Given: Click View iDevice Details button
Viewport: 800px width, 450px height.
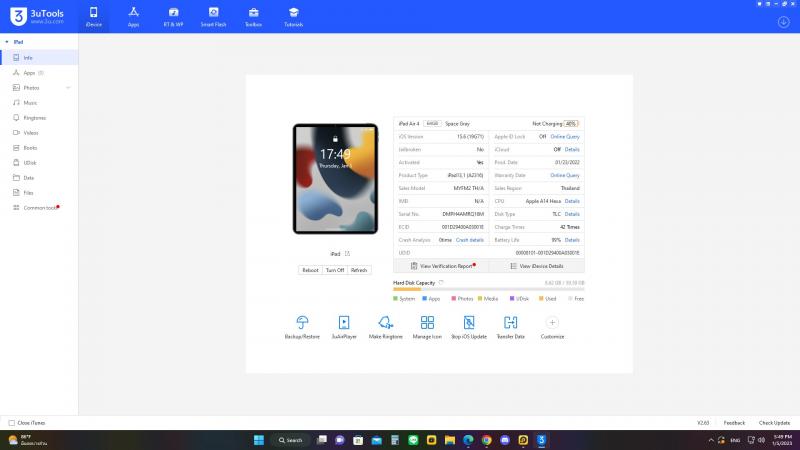Looking at the screenshot, I should pyautogui.click(x=537, y=266).
